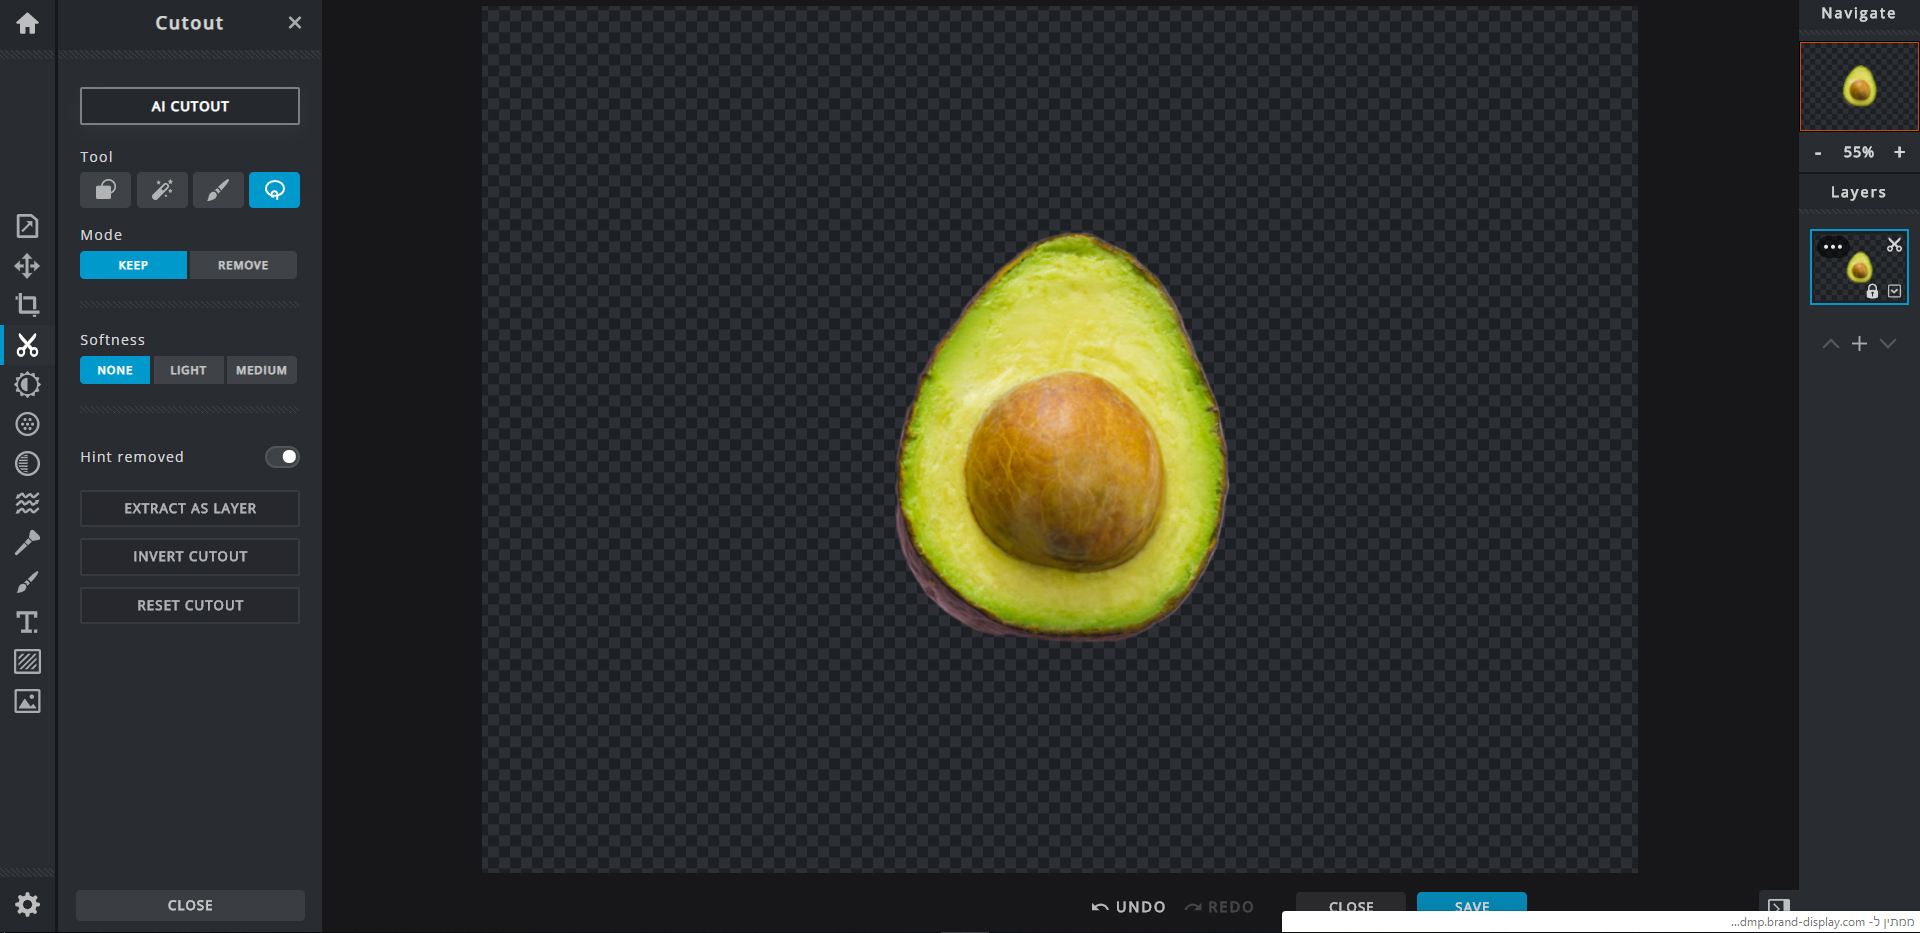Move layer down with the down chevron
This screenshot has width=1920, height=933.
click(1888, 344)
